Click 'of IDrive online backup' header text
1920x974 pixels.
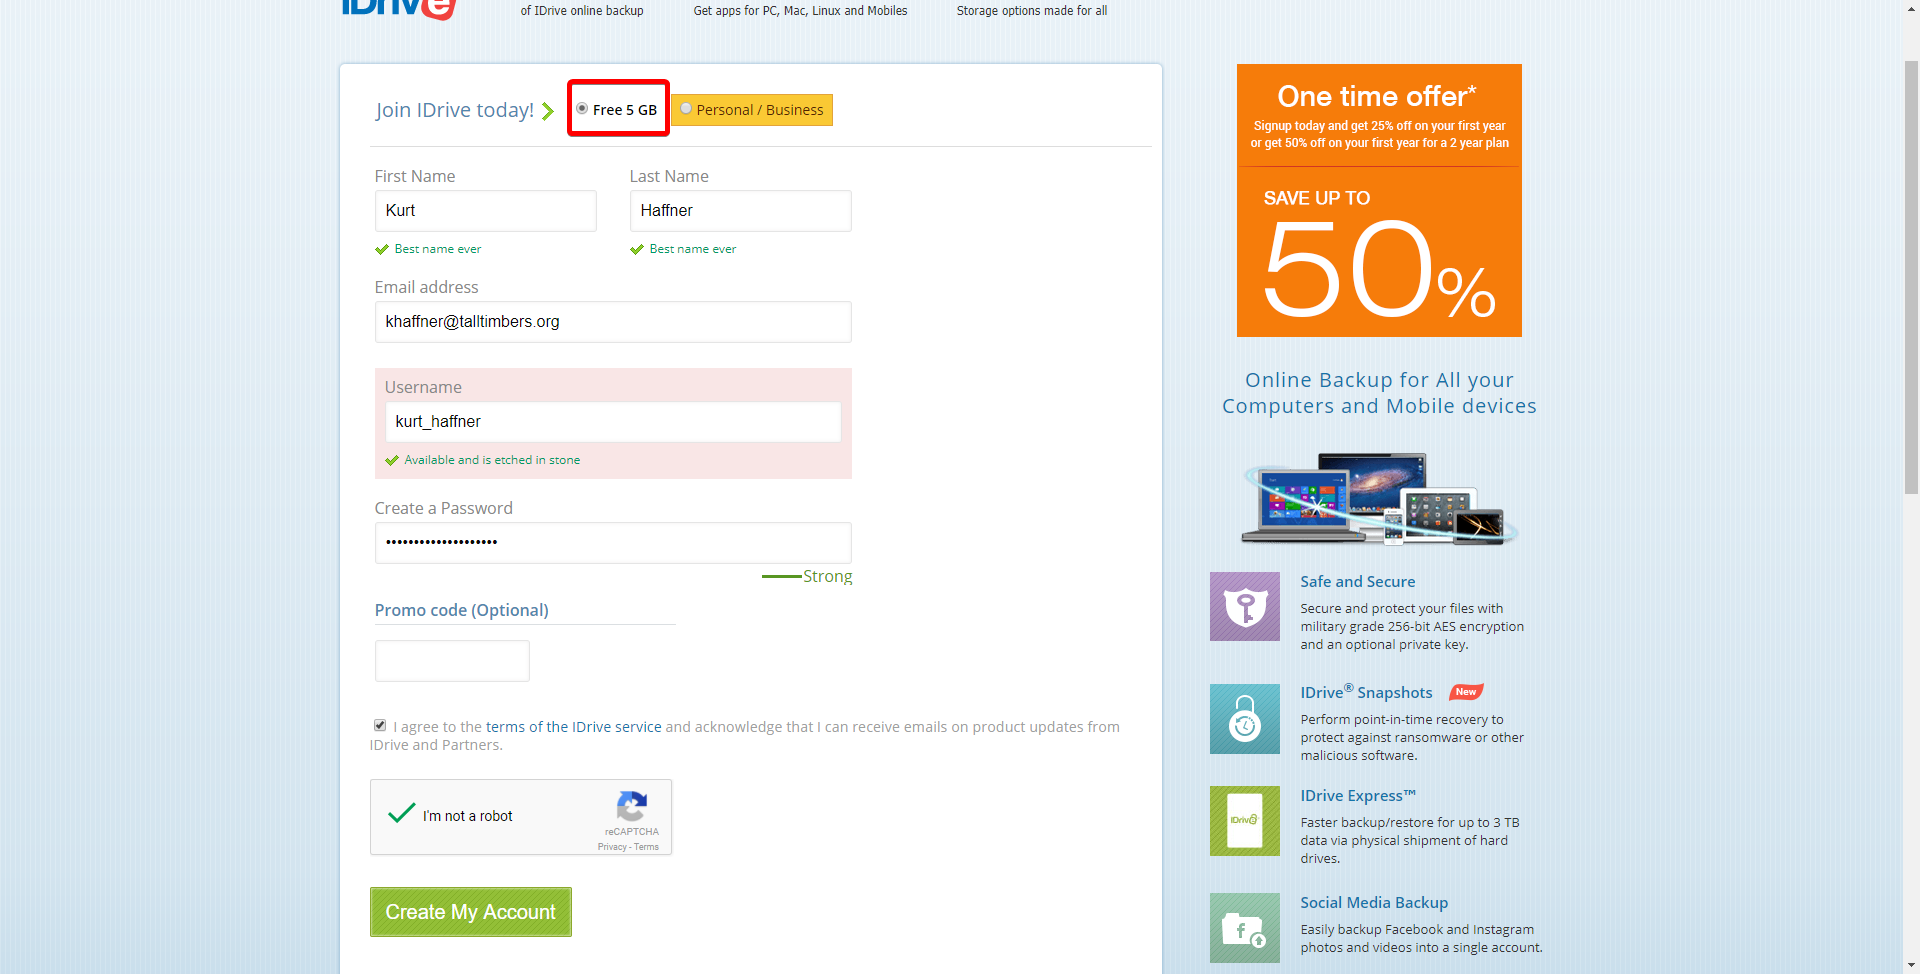[x=582, y=11]
